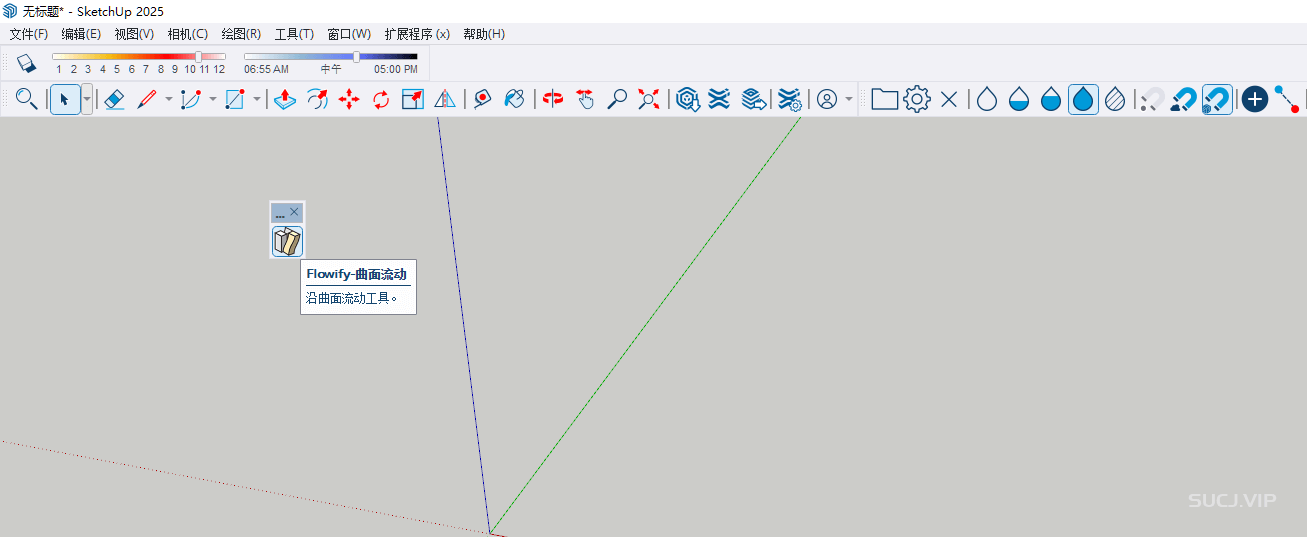Click the Zoom magnifier tool
The width and height of the screenshot is (1307, 537).
(x=618, y=99)
